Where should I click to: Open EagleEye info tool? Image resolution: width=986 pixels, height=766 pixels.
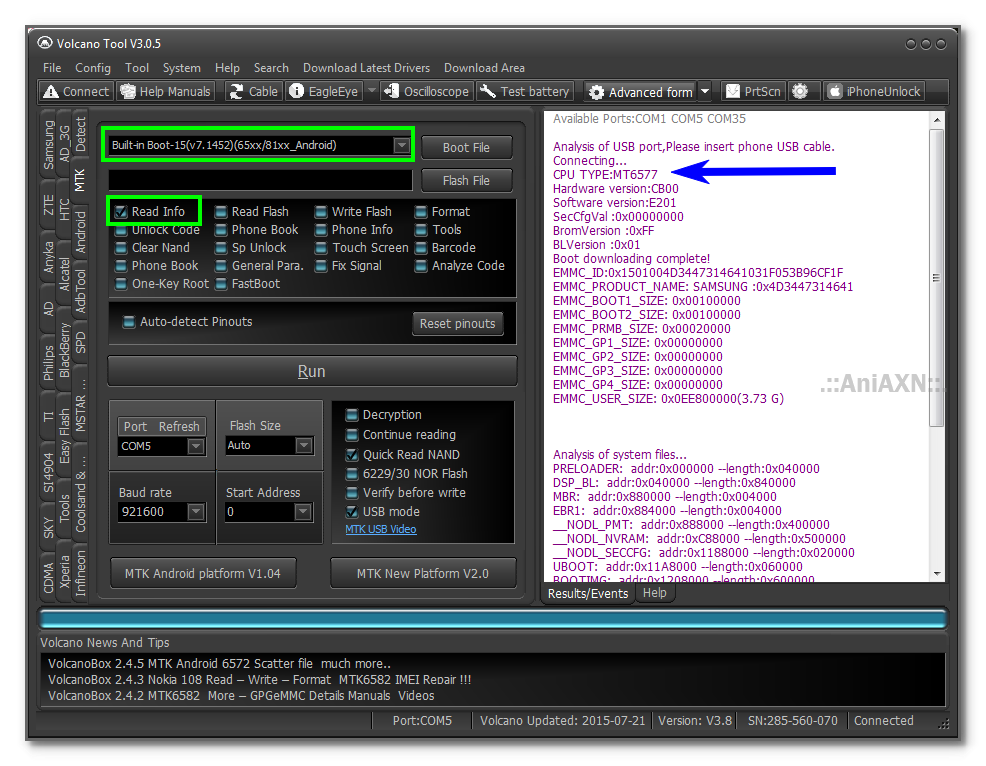tap(324, 92)
